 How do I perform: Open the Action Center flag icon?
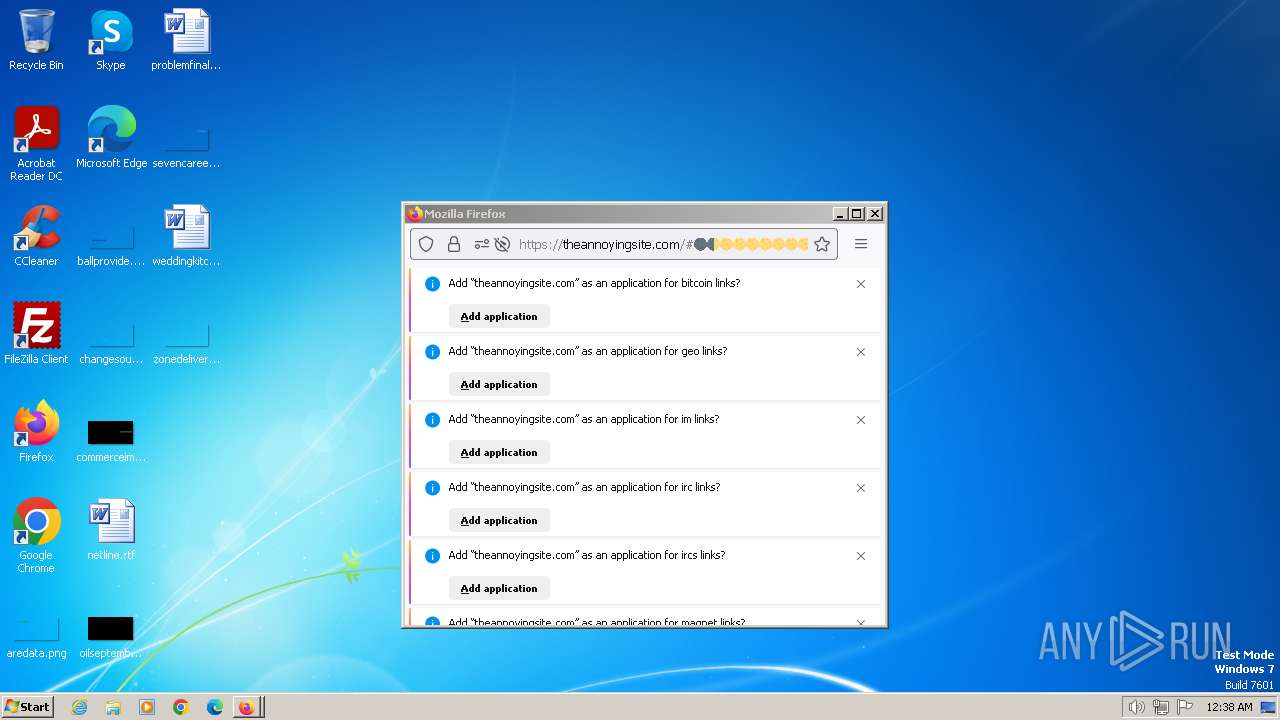(1185, 707)
